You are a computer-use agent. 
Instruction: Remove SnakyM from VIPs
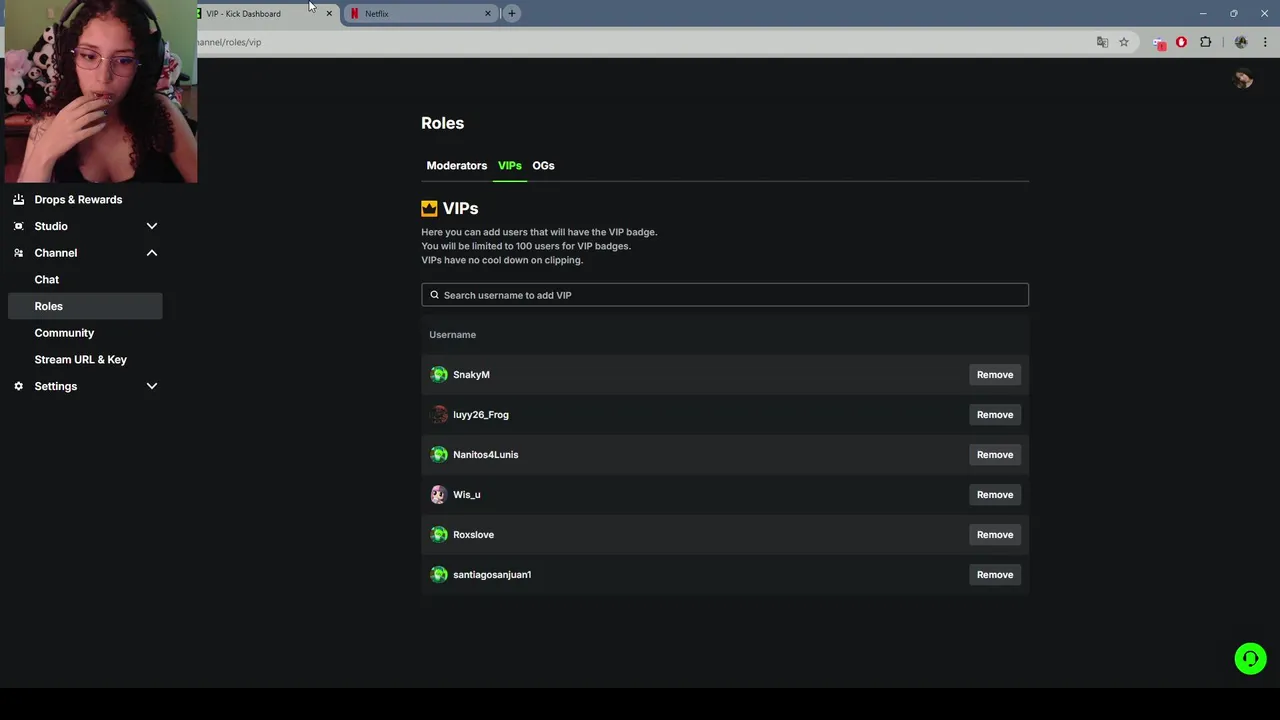tap(994, 375)
